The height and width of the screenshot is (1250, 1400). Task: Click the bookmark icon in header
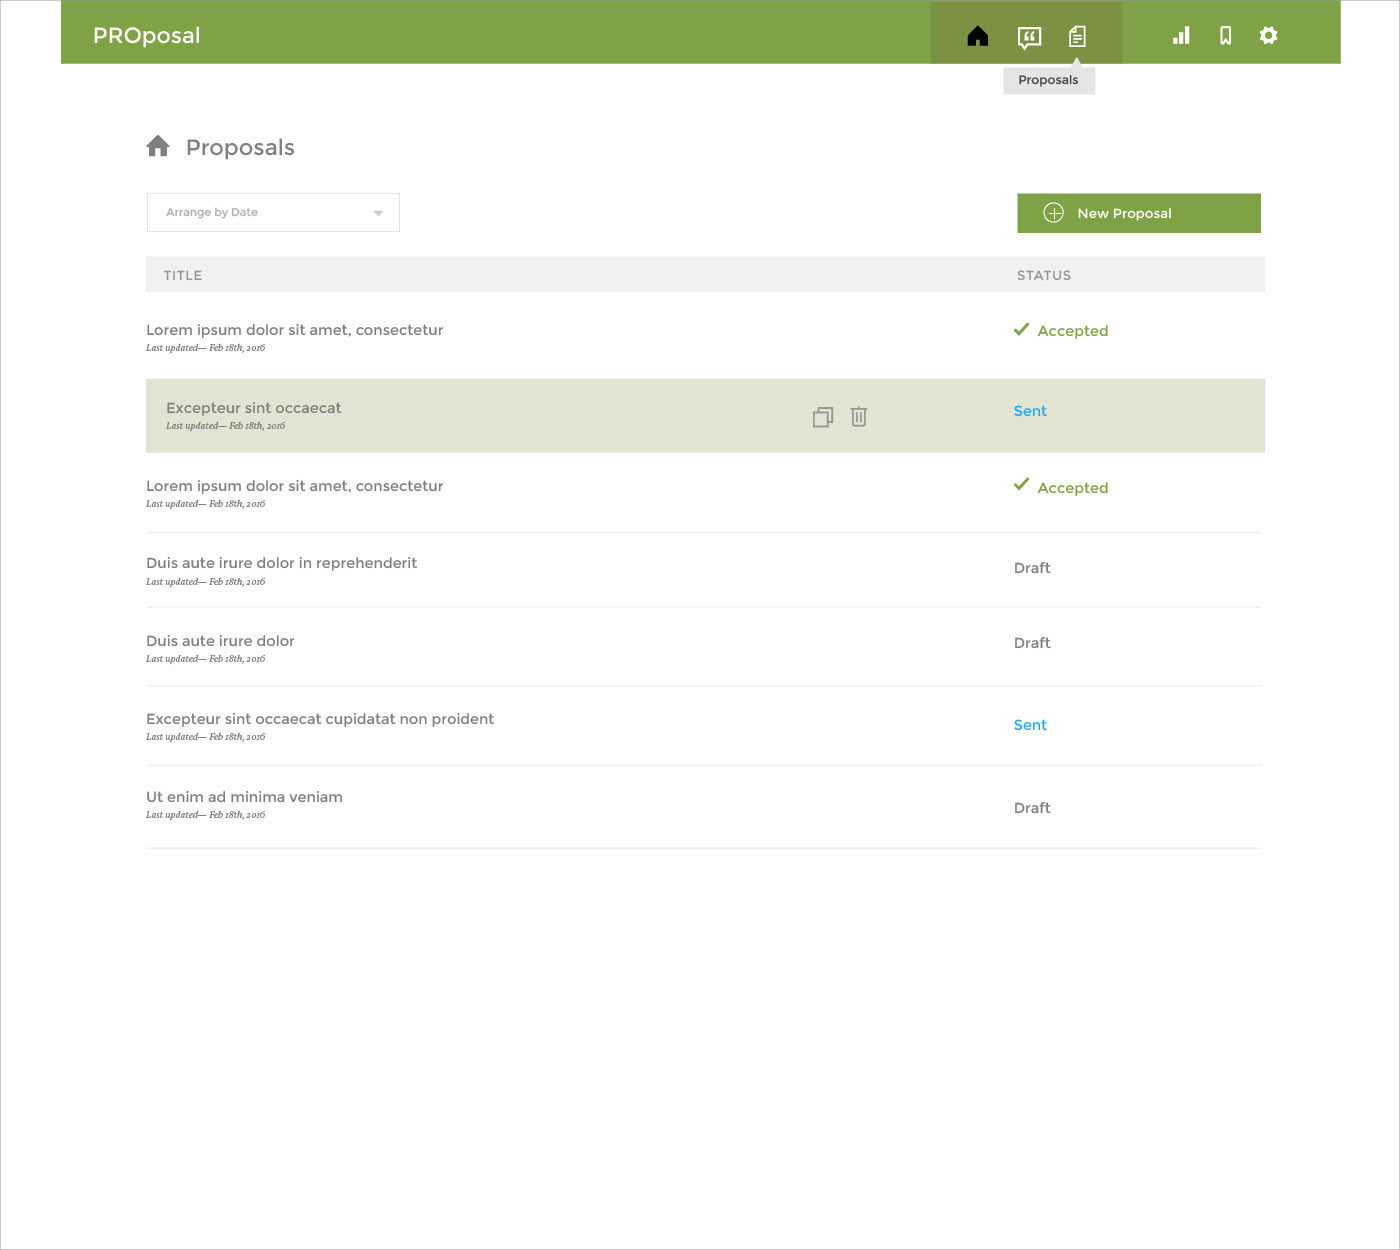1225,36
